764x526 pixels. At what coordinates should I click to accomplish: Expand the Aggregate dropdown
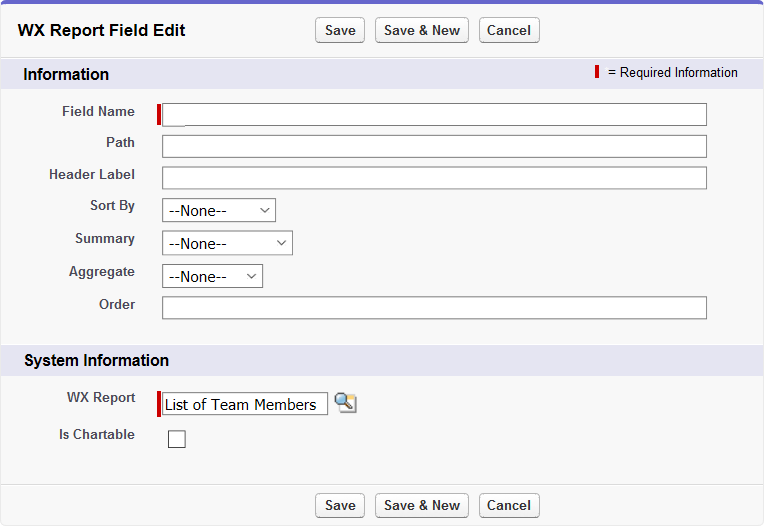pyautogui.click(x=212, y=276)
